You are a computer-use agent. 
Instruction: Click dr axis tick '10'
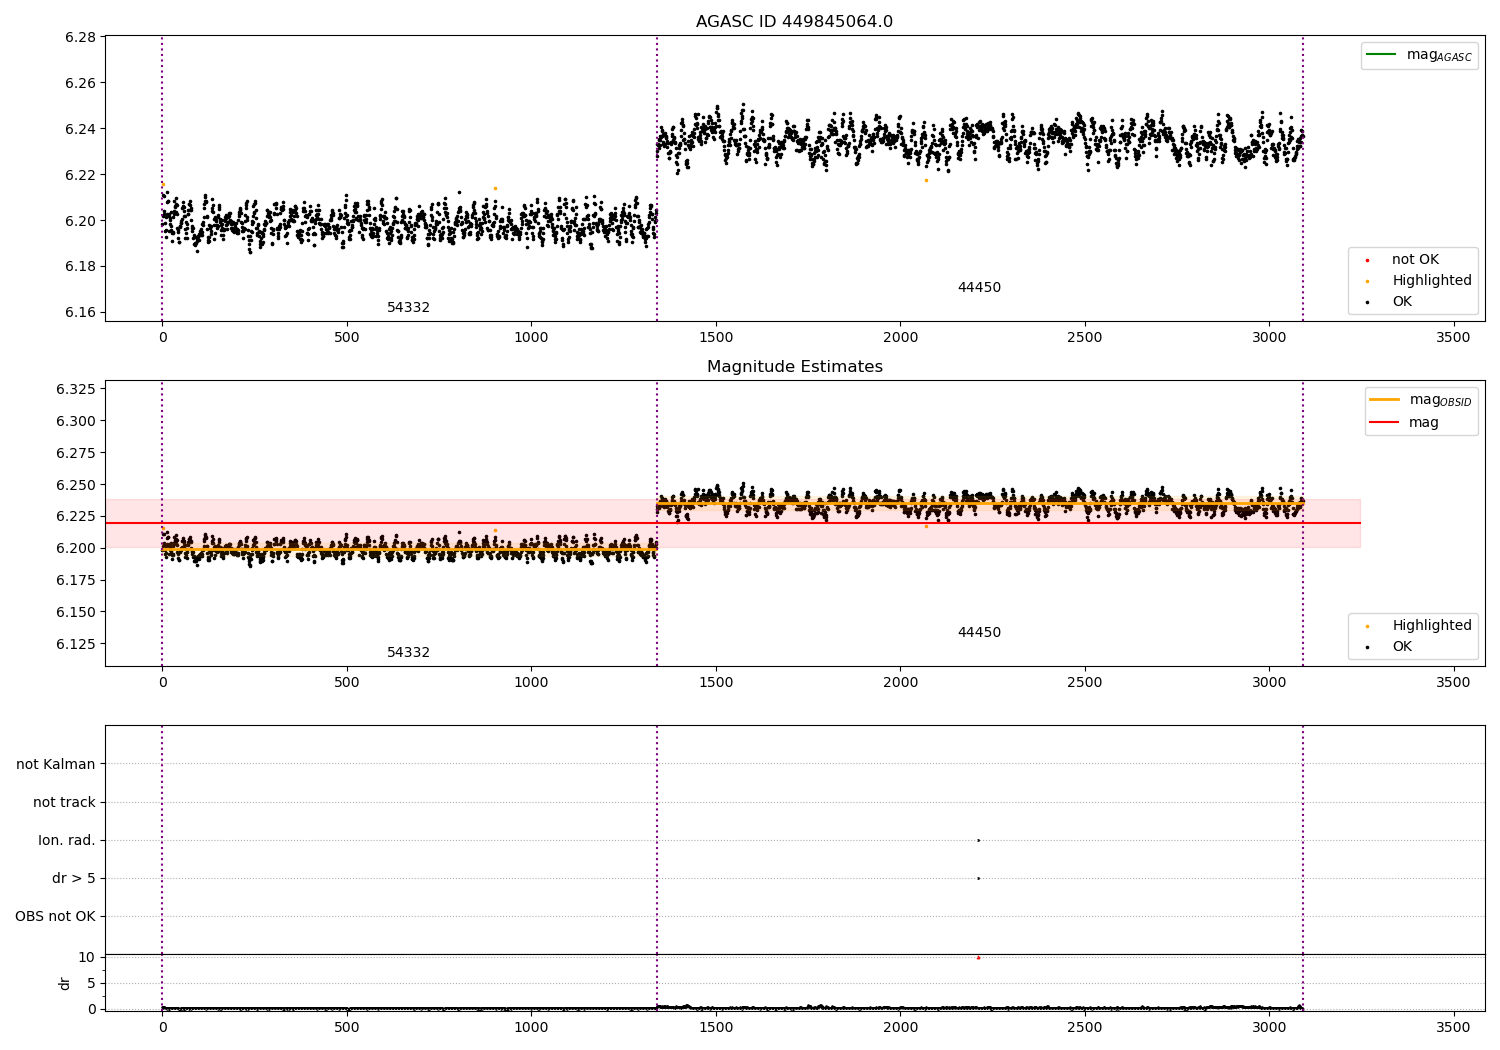pos(86,958)
